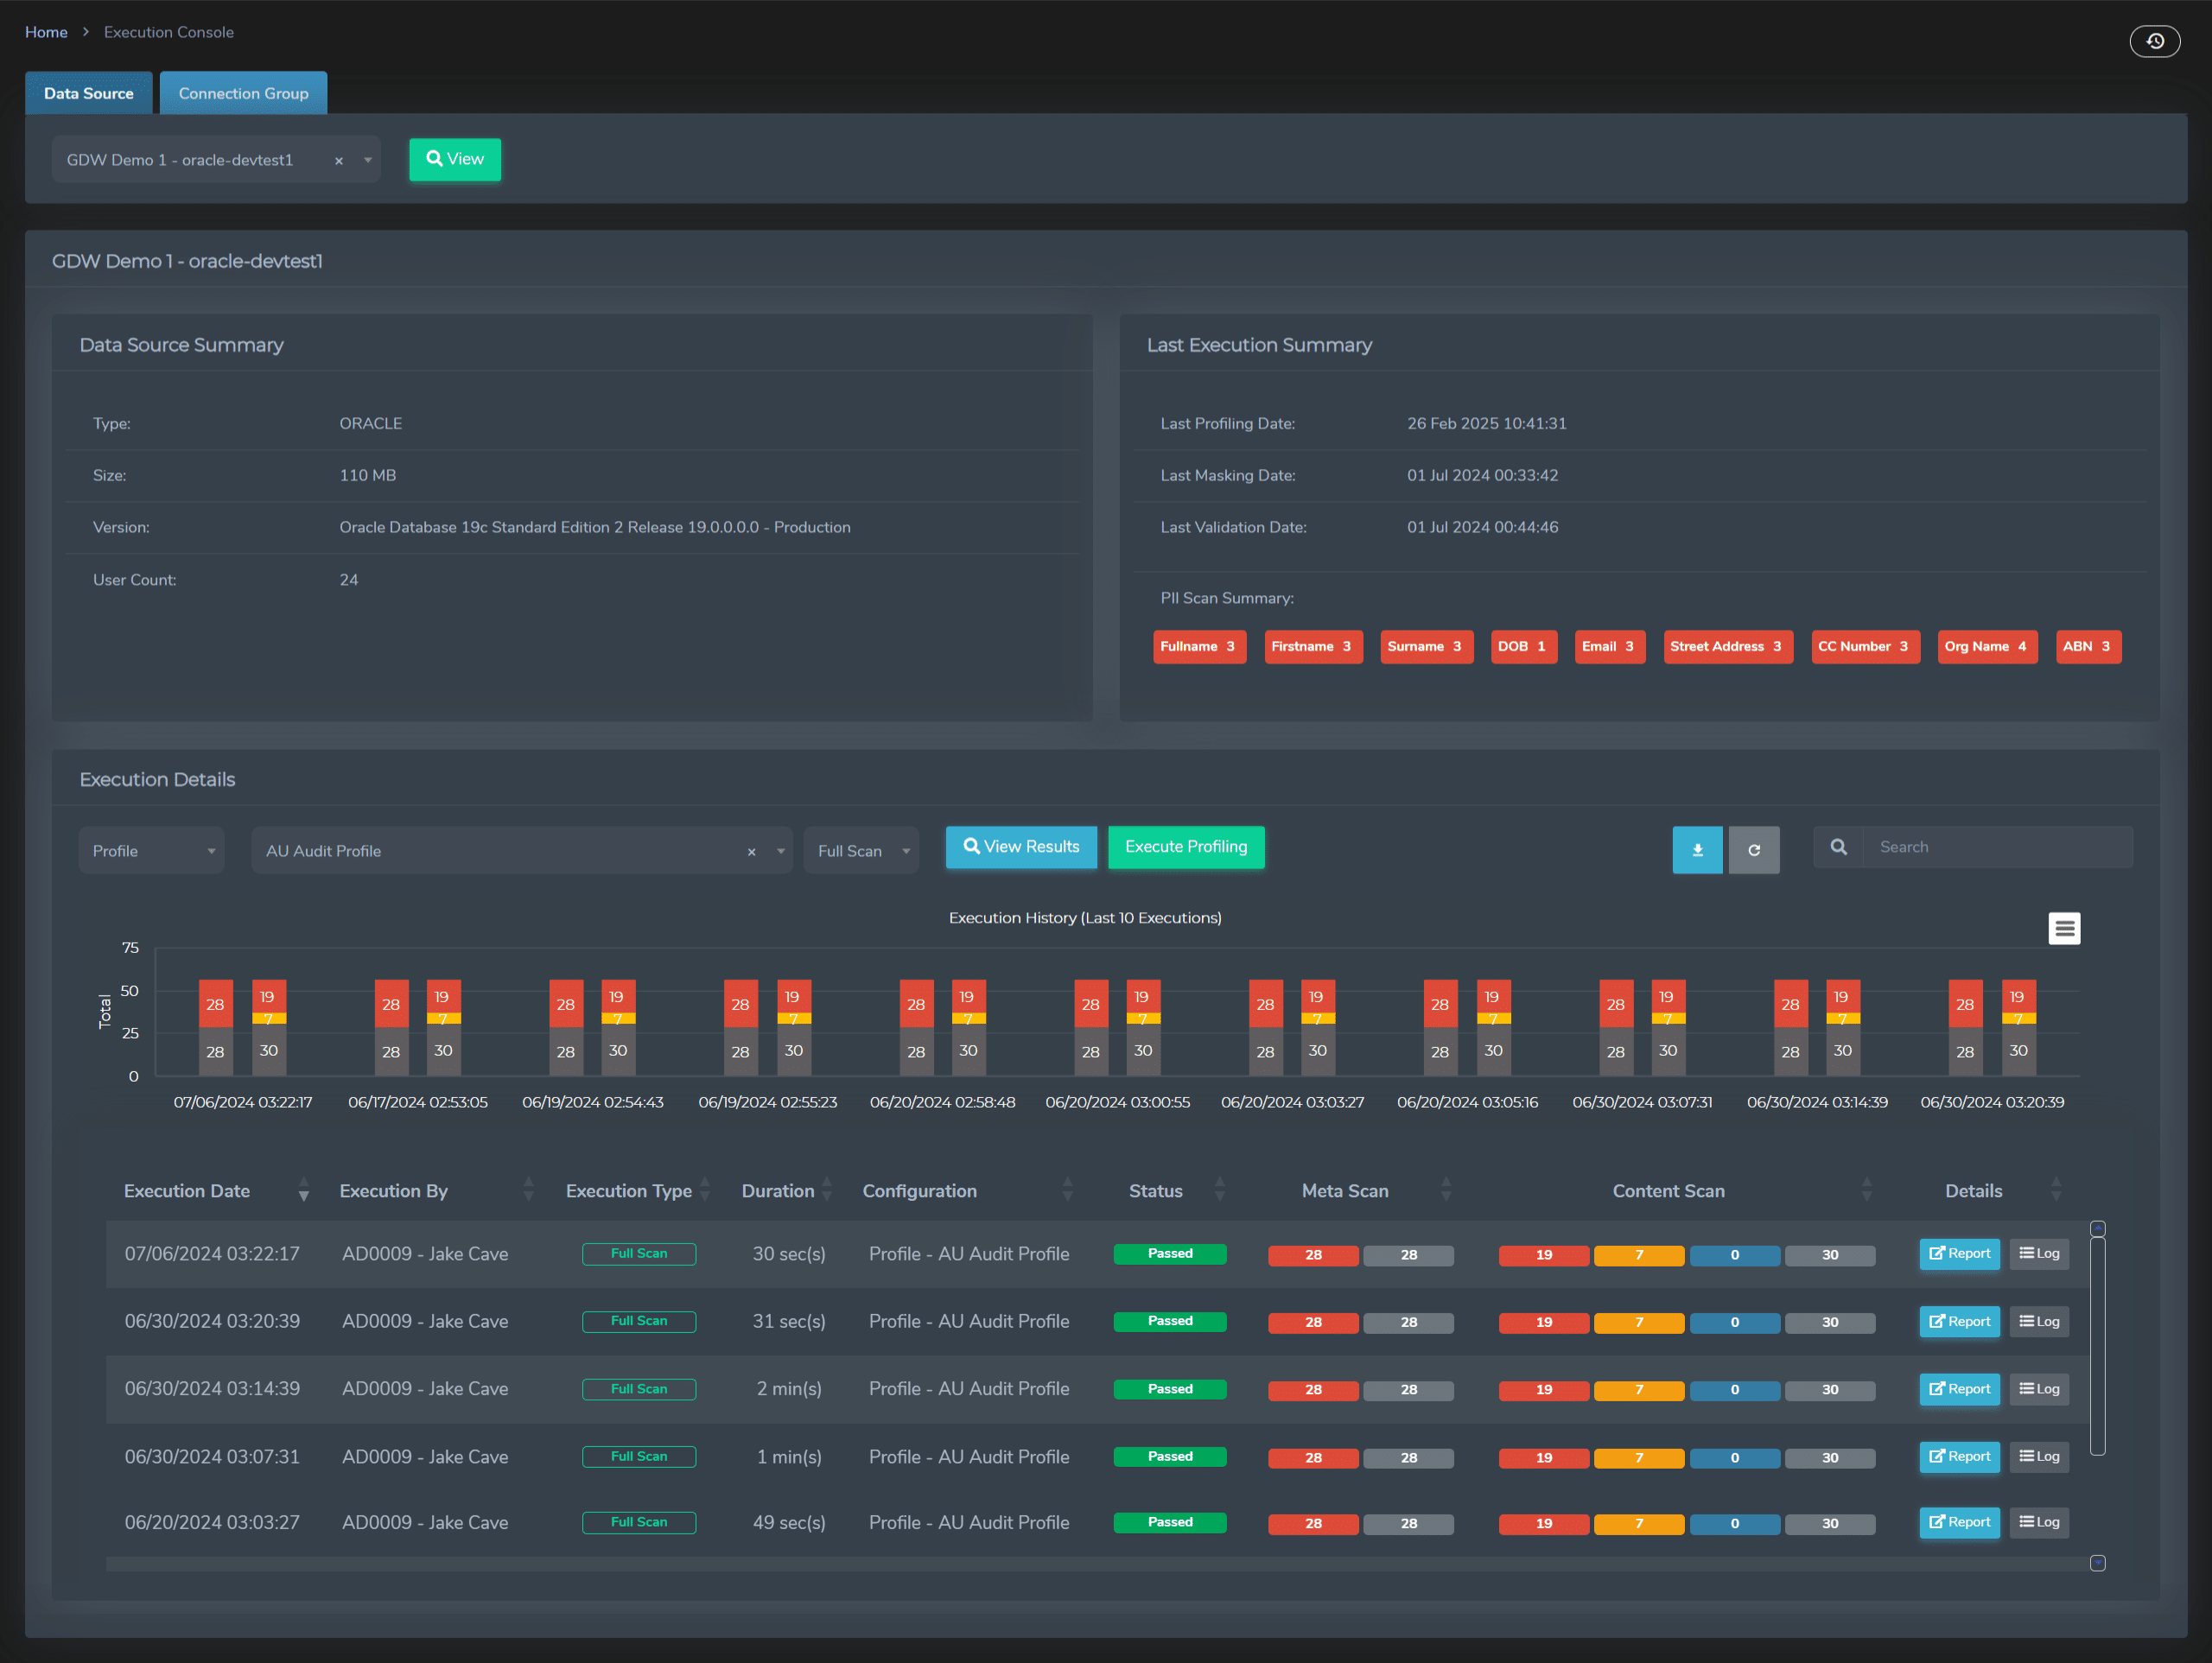2212x1663 pixels.
Task: Select the Data Source tab
Action: pos(88,92)
